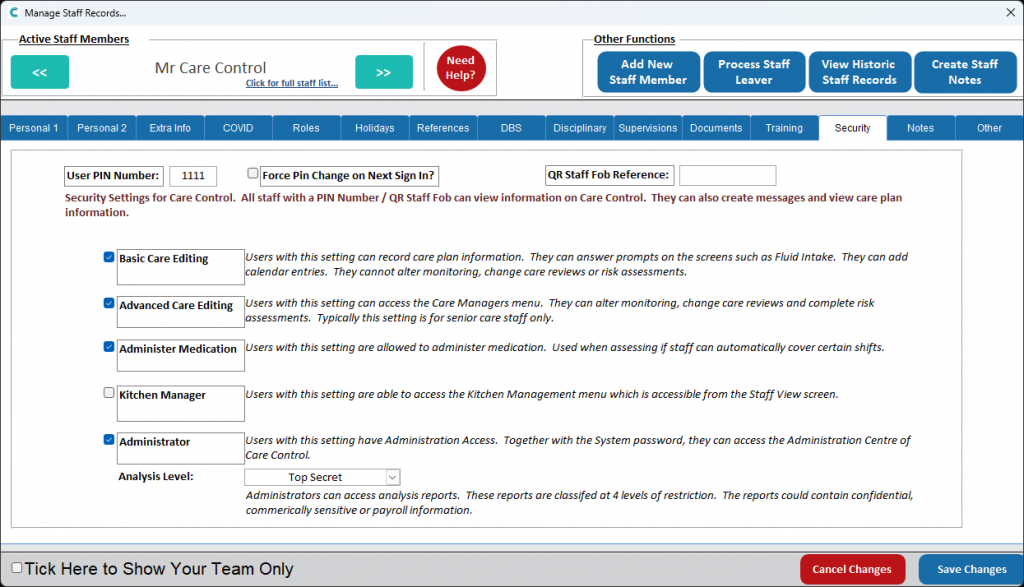Tick Force Pin Change on Next Sign In
The width and height of the screenshot is (1024, 587).
253,173
